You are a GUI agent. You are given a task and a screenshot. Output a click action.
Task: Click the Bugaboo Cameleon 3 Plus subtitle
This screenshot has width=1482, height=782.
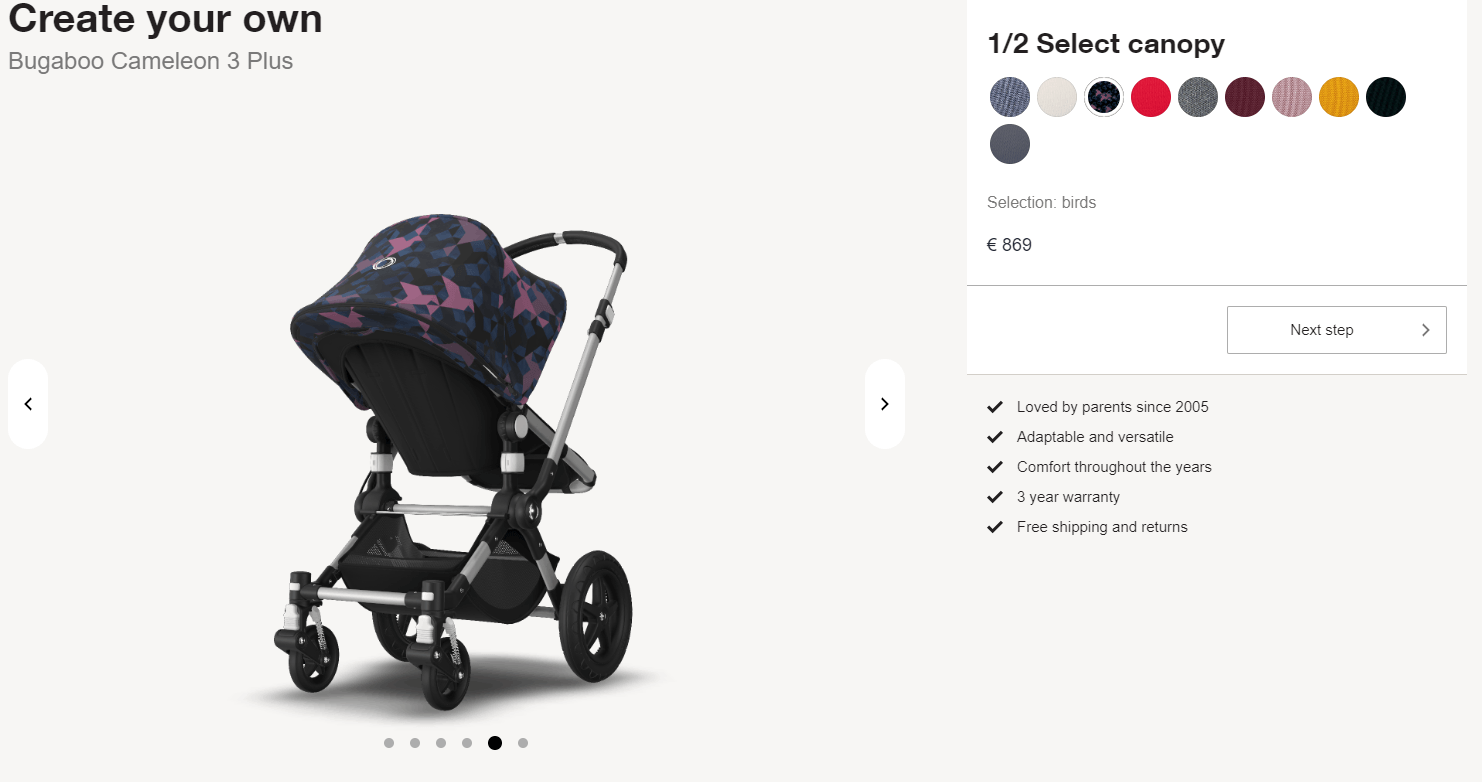pos(150,61)
